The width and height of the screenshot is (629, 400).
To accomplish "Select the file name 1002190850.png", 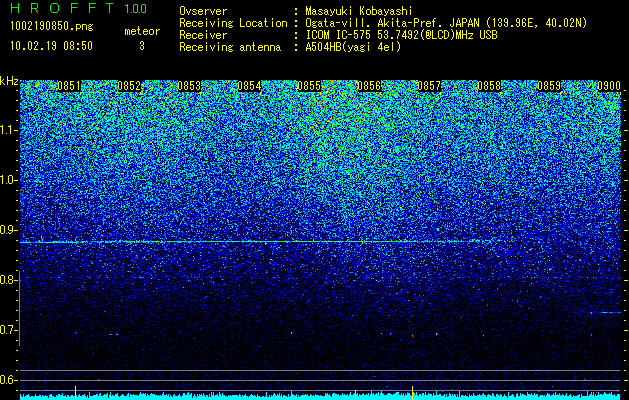I will point(52,27).
